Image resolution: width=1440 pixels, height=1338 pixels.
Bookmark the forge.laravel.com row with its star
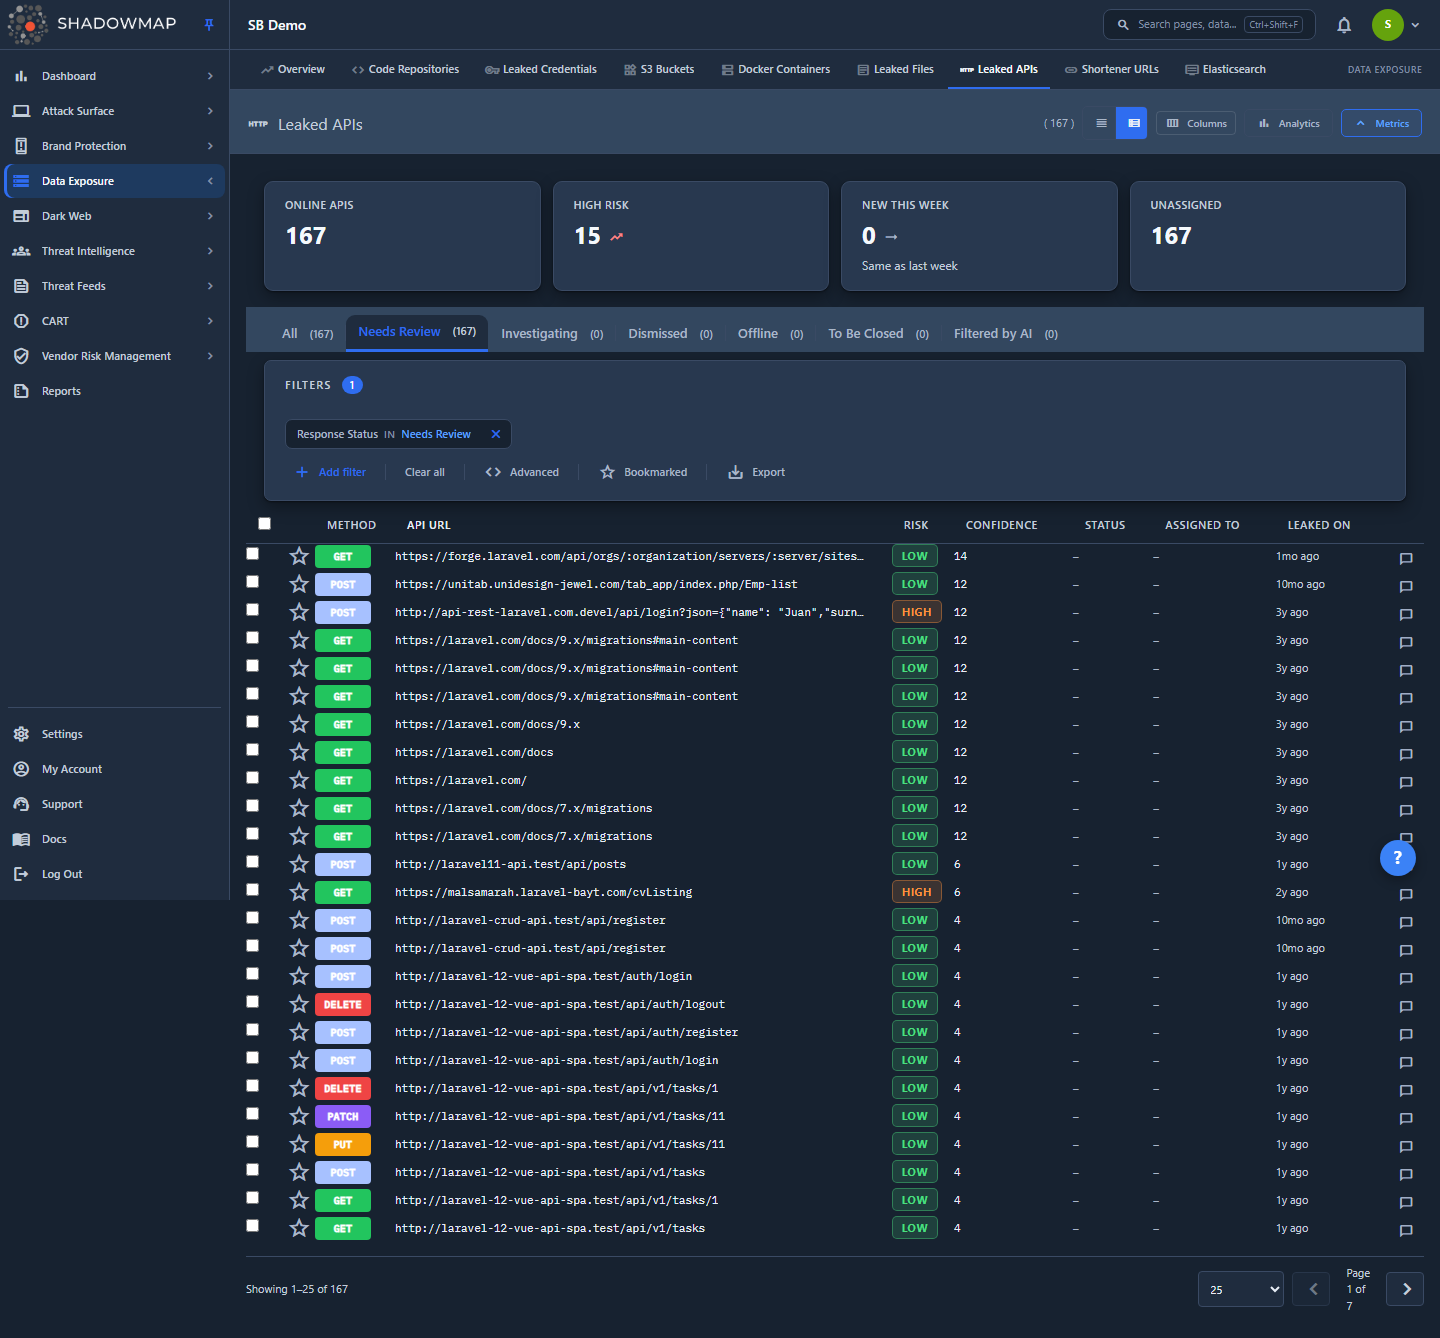pos(299,556)
